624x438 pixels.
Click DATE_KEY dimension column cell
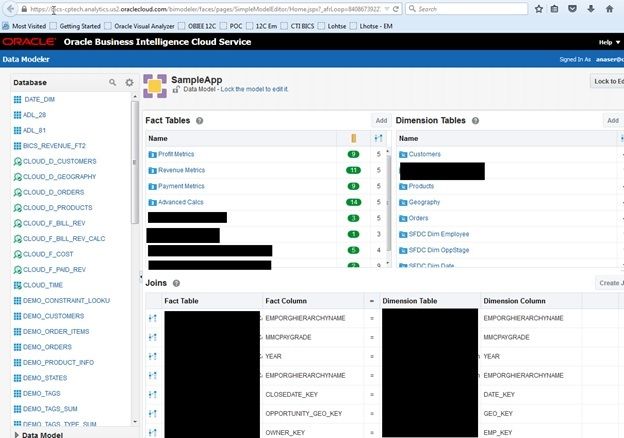[x=499, y=395]
